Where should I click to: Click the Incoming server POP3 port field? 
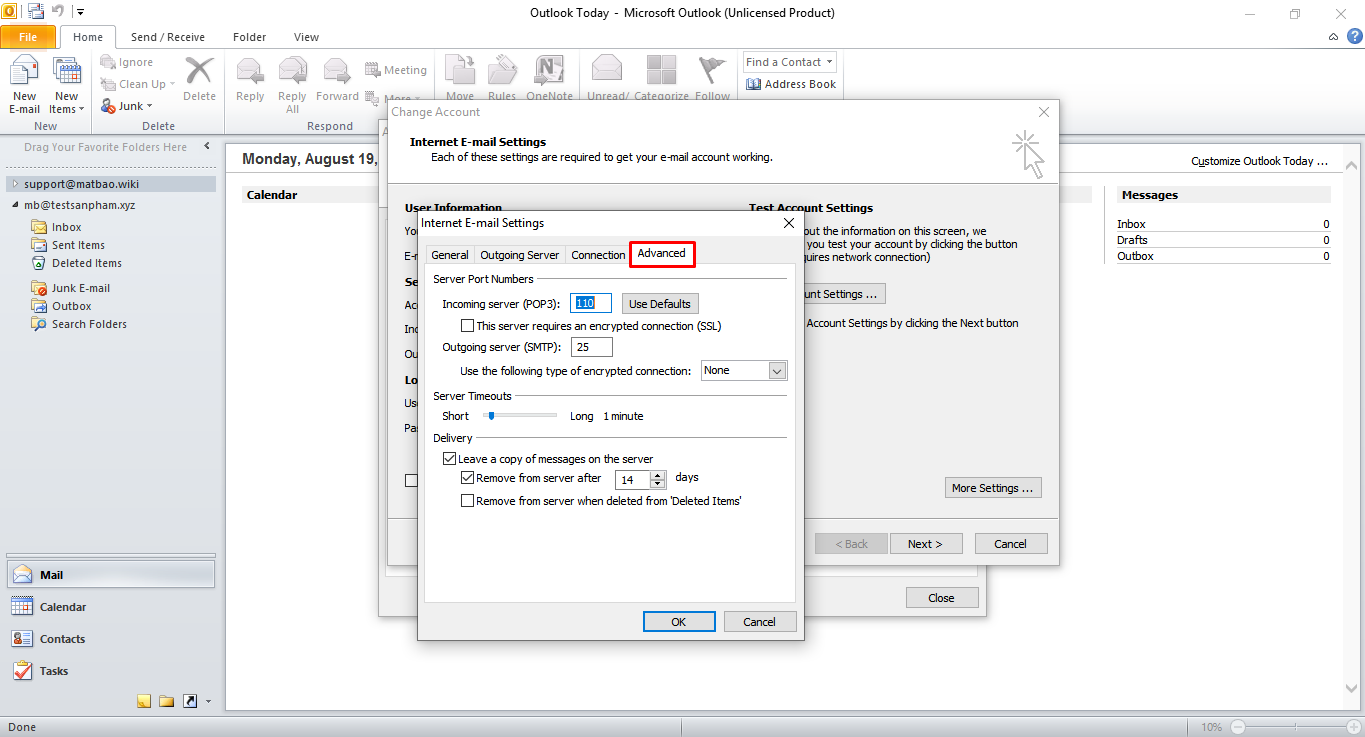point(590,303)
